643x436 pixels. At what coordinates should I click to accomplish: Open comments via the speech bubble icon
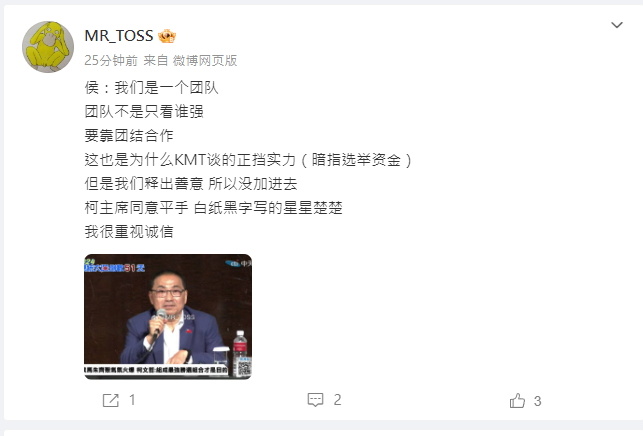(315, 400)
